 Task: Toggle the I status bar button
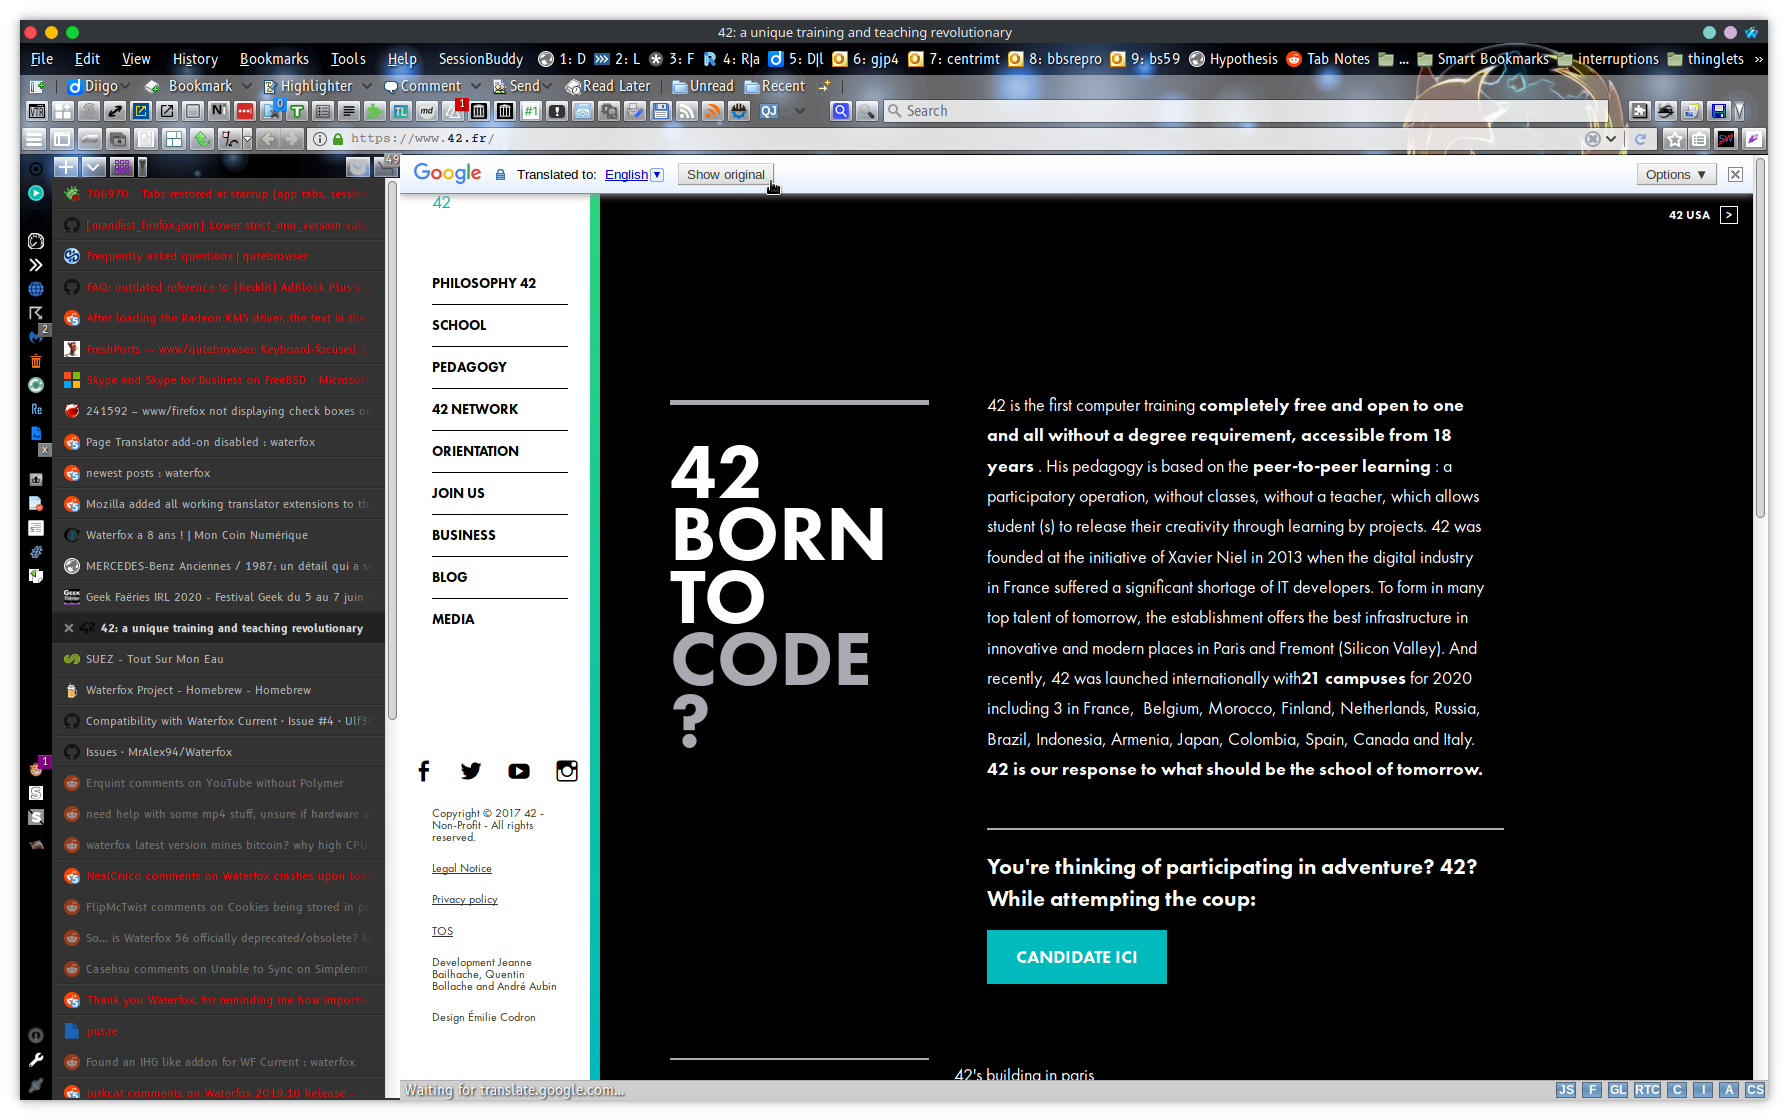(x=1703, y=1090)
